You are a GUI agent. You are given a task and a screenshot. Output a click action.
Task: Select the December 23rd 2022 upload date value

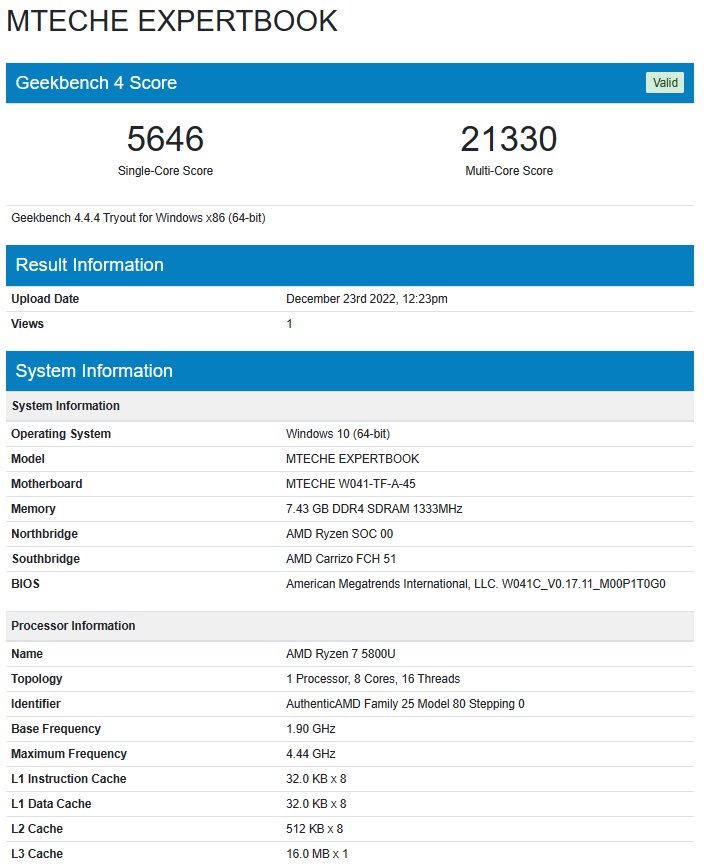pos(366,299)
